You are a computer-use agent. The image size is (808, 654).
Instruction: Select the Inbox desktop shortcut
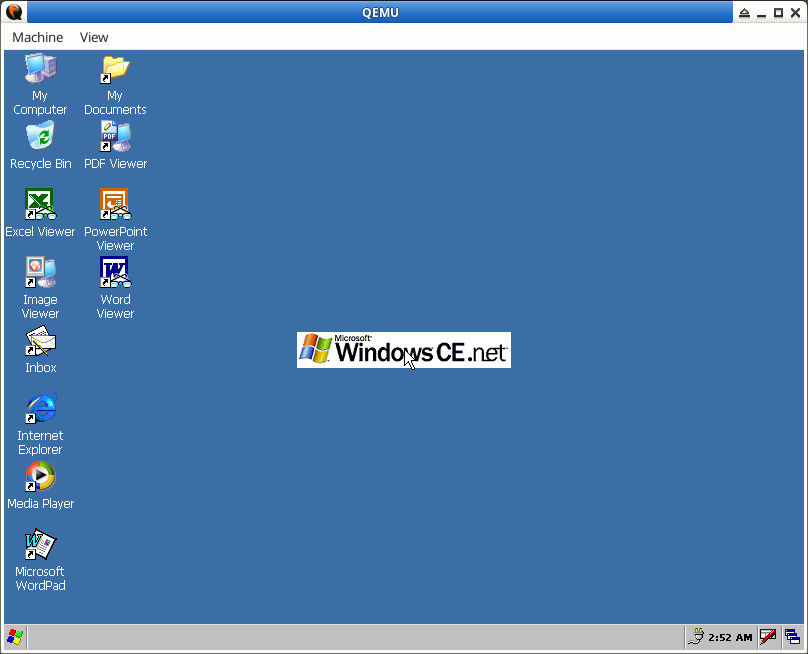40,349
